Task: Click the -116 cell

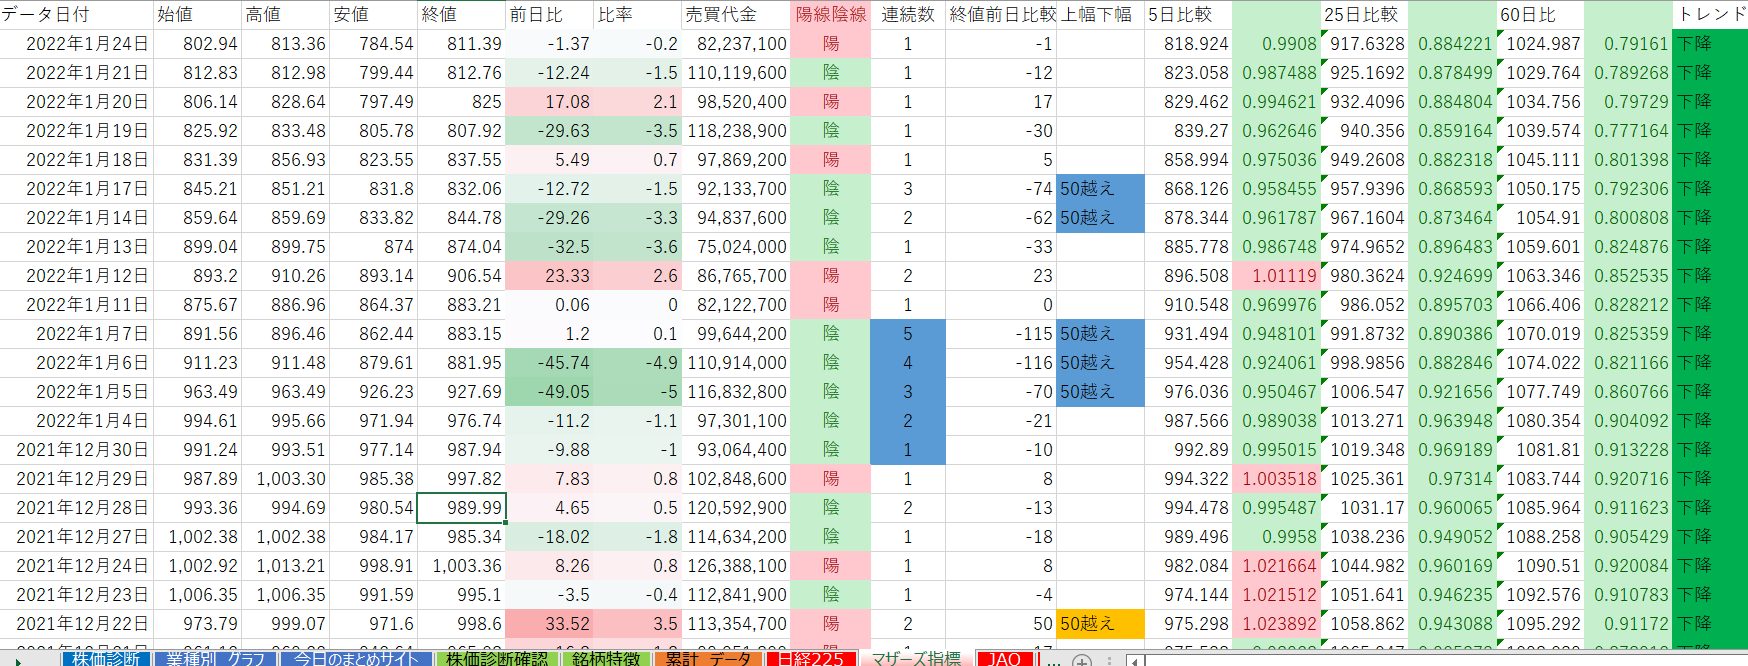Action: 1002,363
